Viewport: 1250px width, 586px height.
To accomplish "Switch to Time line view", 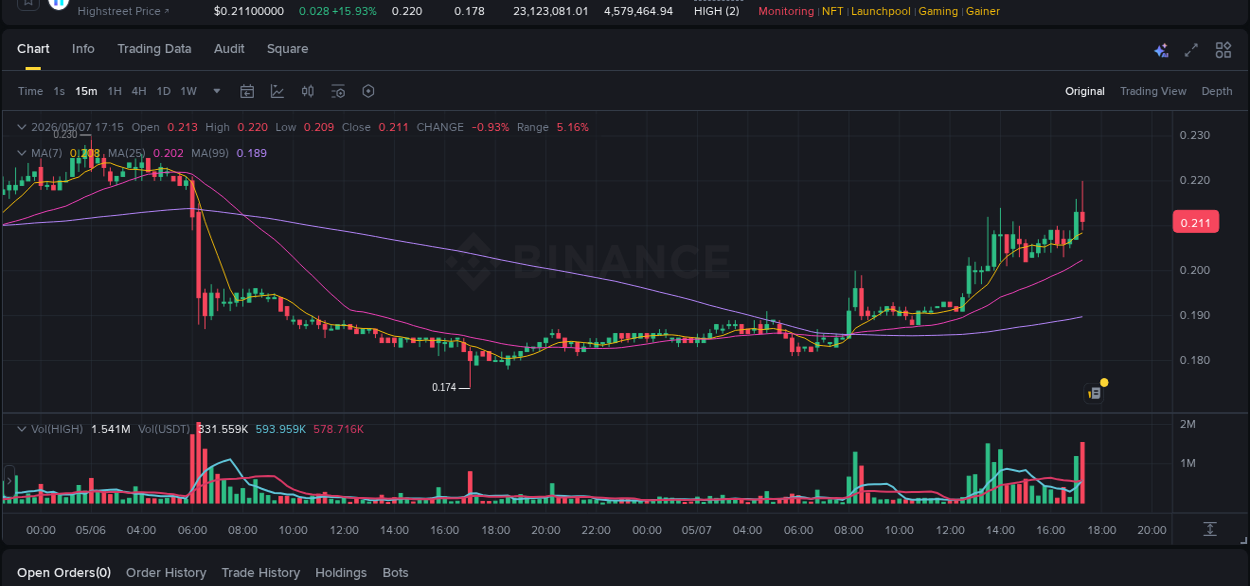I will coord(30,91).
